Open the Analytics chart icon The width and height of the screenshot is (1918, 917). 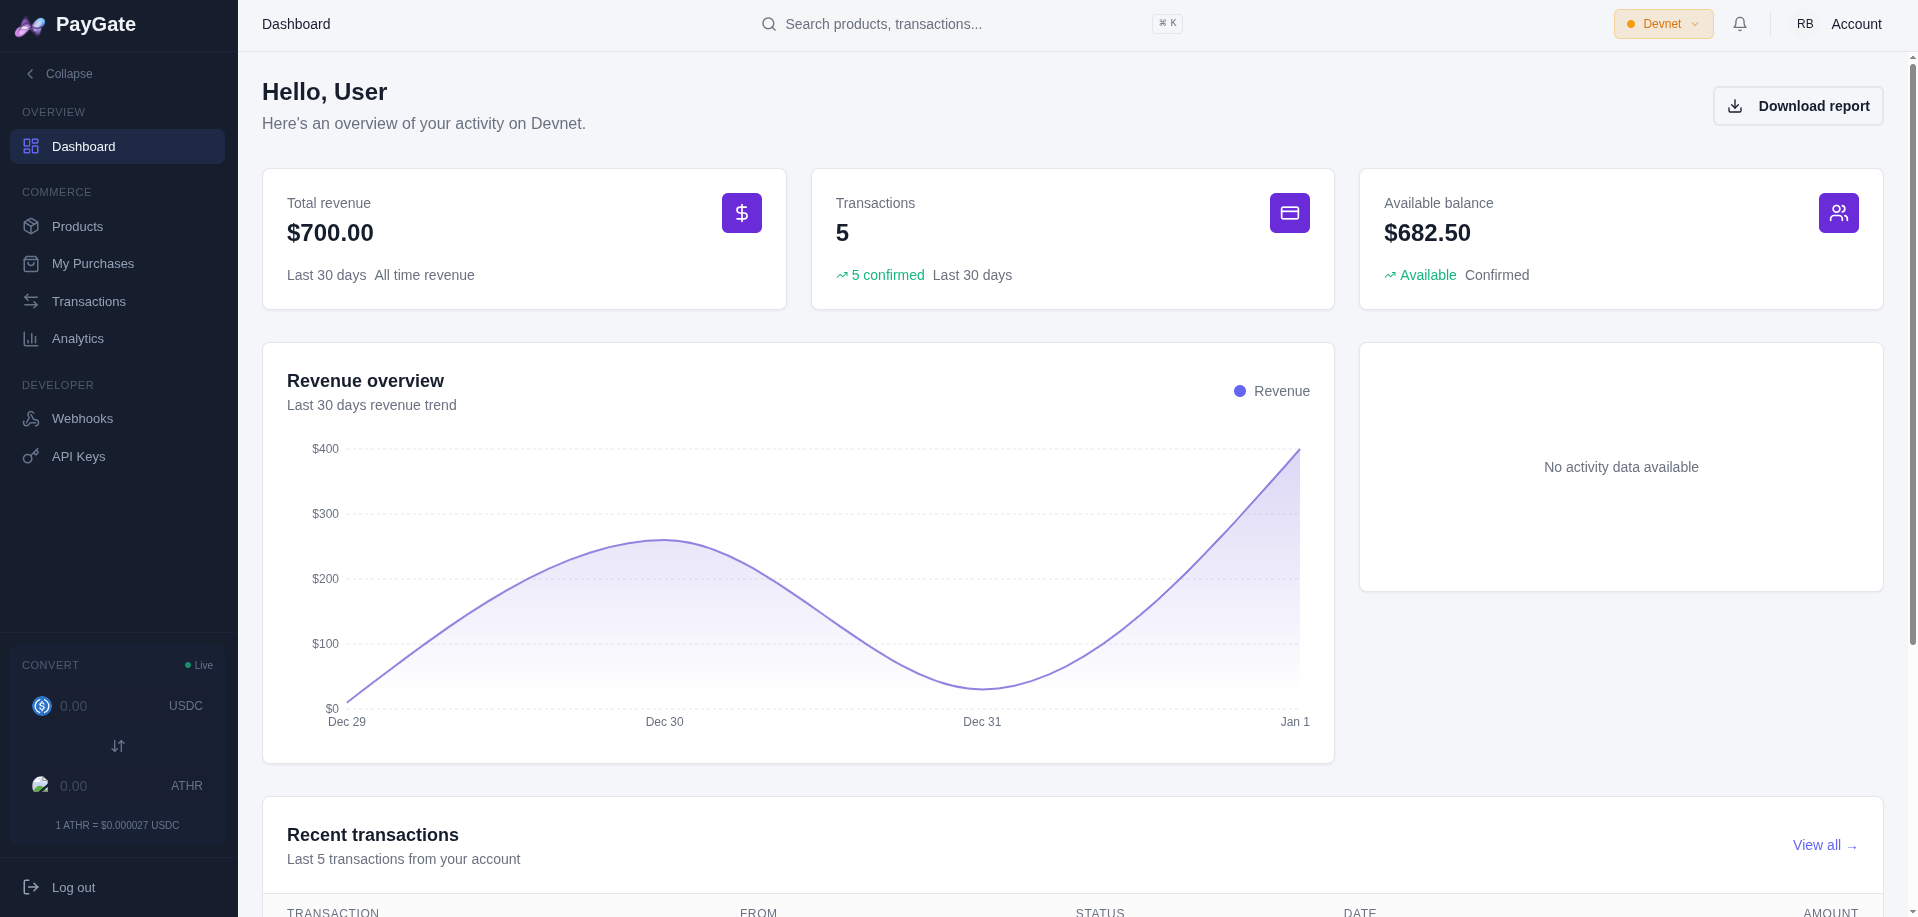point(31,338)
